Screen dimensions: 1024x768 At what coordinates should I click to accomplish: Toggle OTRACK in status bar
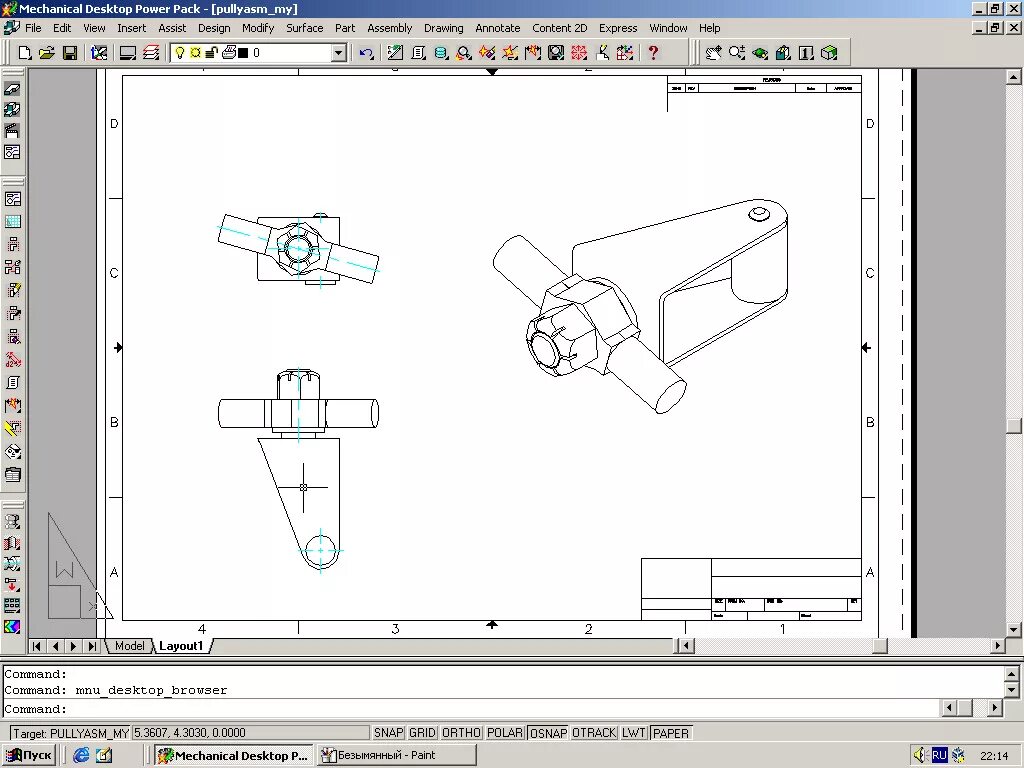coord(594,733)
